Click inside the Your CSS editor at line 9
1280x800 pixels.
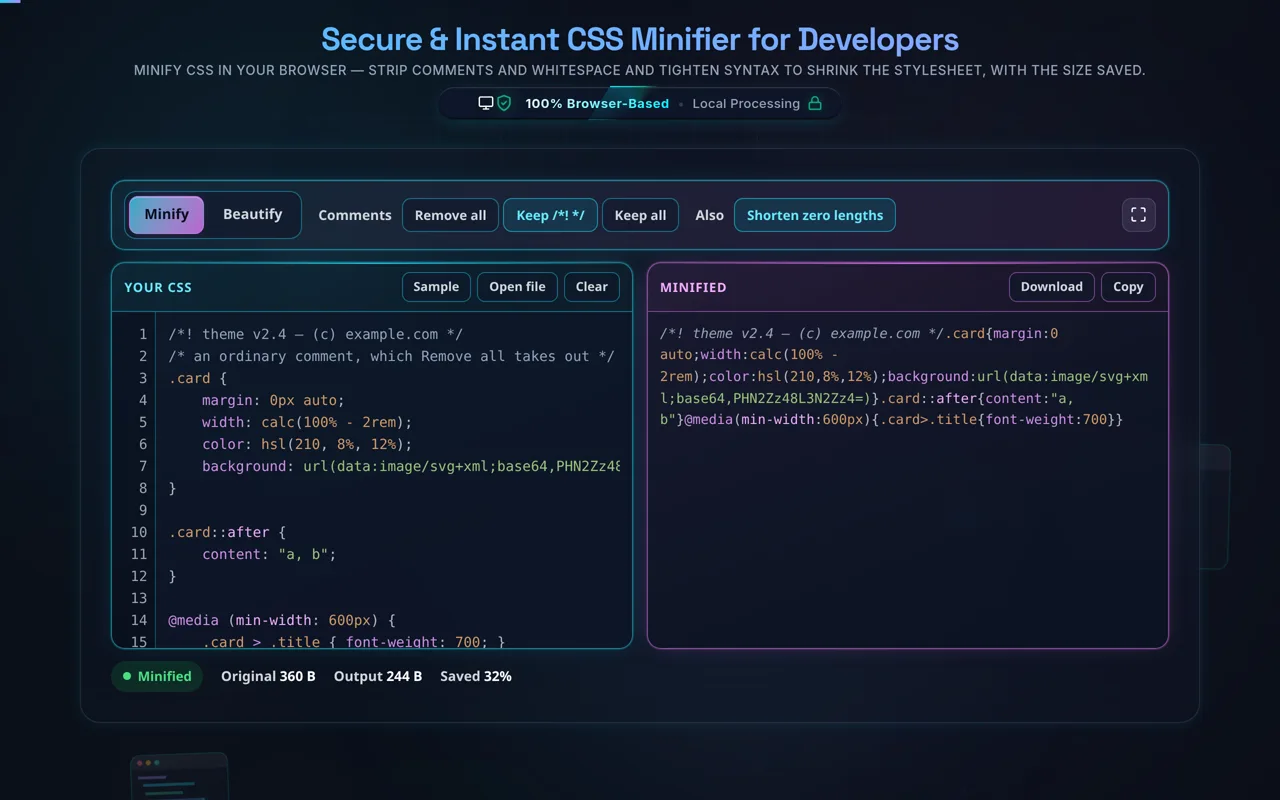point(394,510)
